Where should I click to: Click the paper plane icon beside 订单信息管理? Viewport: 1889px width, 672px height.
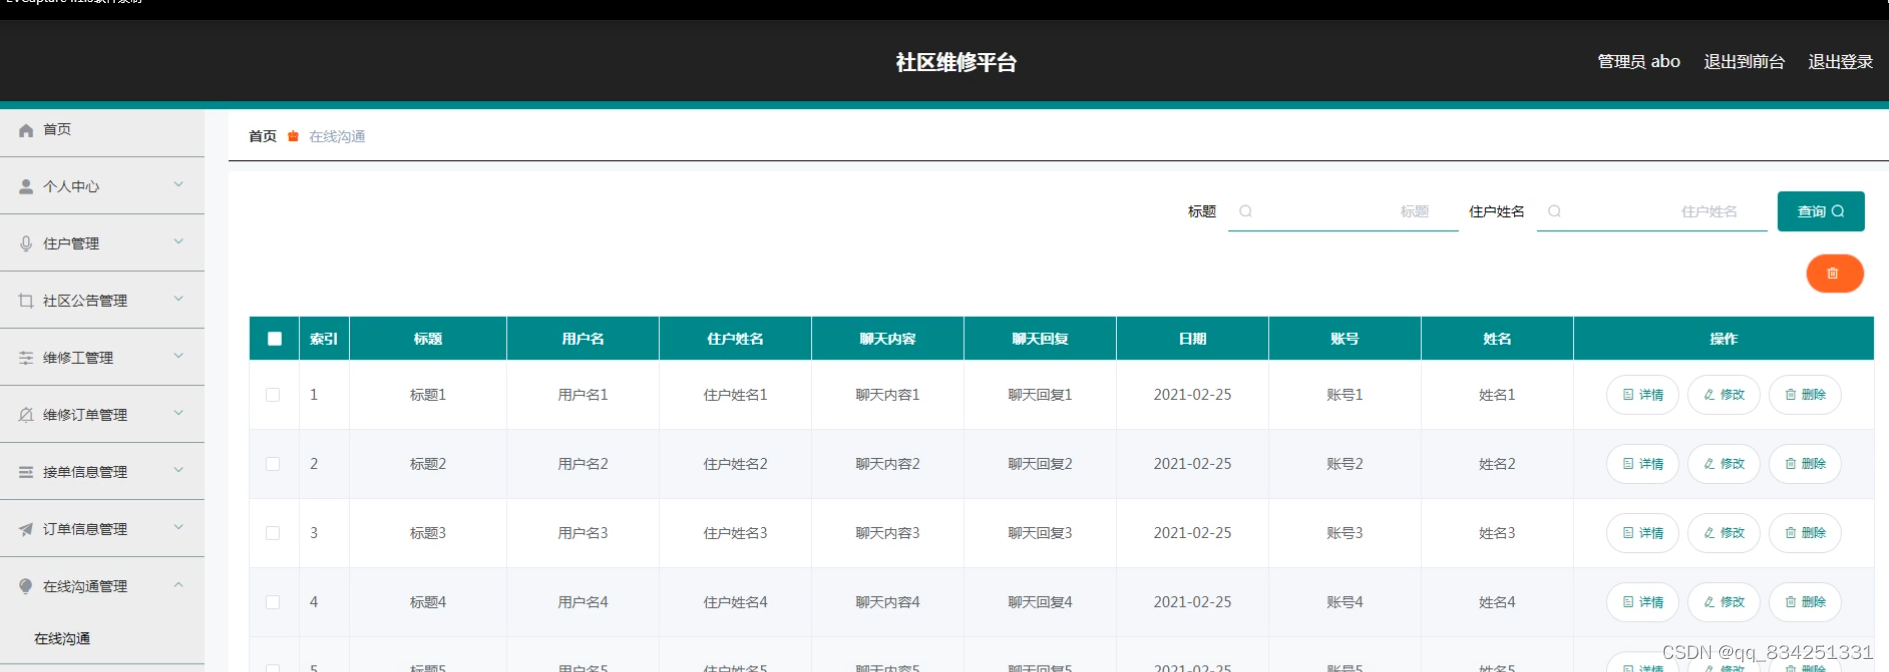26,529
